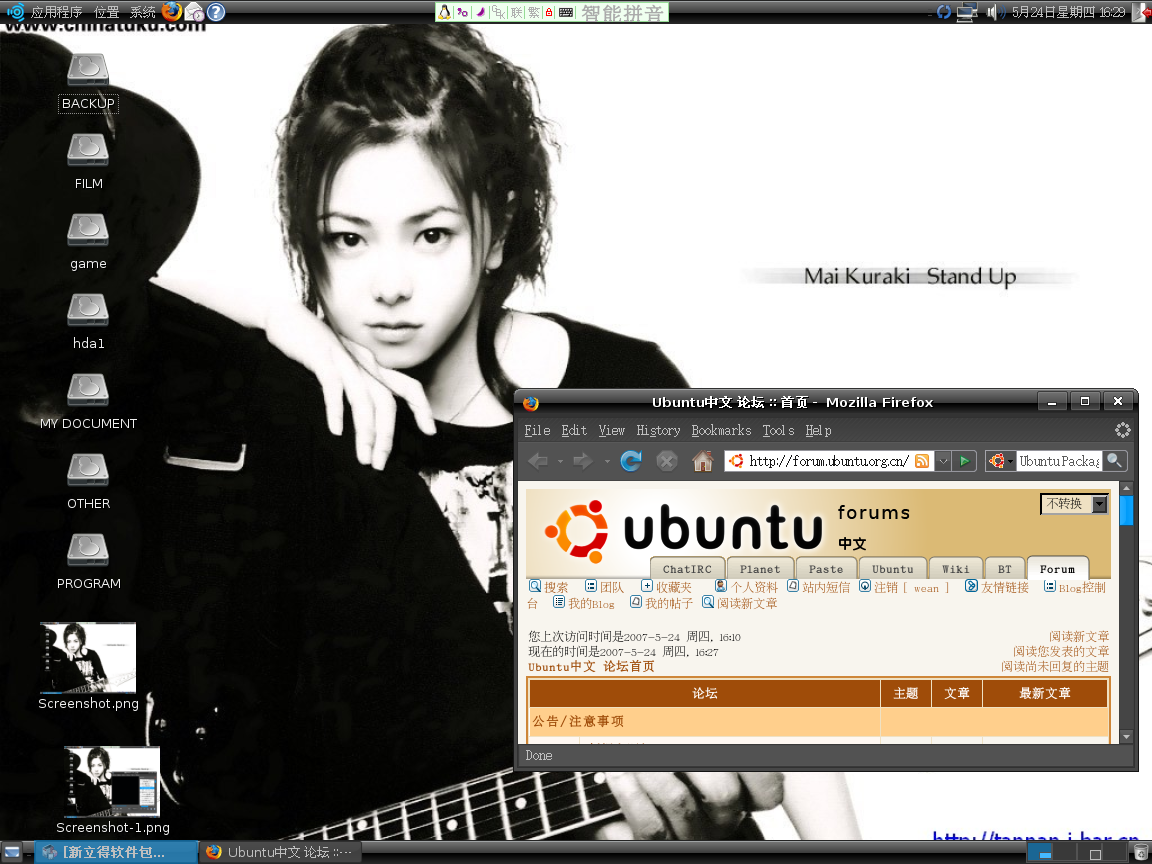Switch to the Planet tab
The image size is (1152, 864).
coord(760,569)
